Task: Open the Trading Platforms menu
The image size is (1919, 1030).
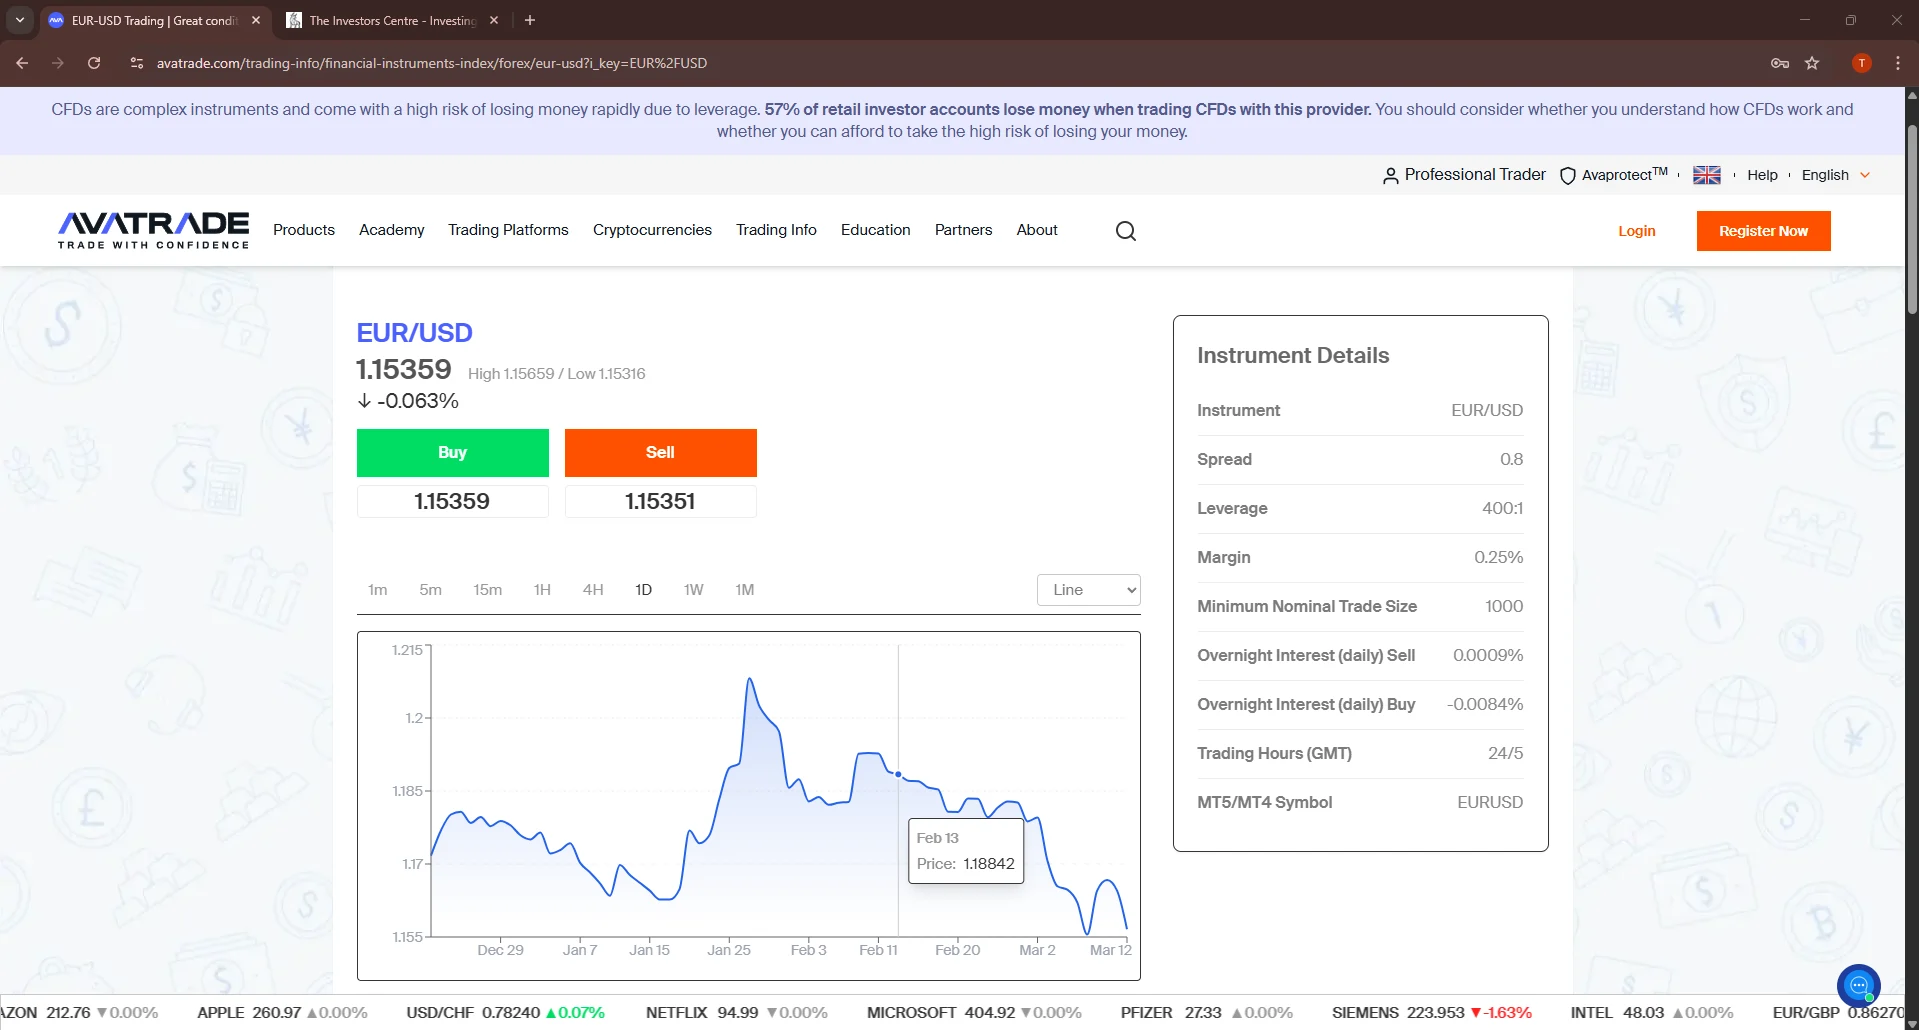Action: point(508,230)
